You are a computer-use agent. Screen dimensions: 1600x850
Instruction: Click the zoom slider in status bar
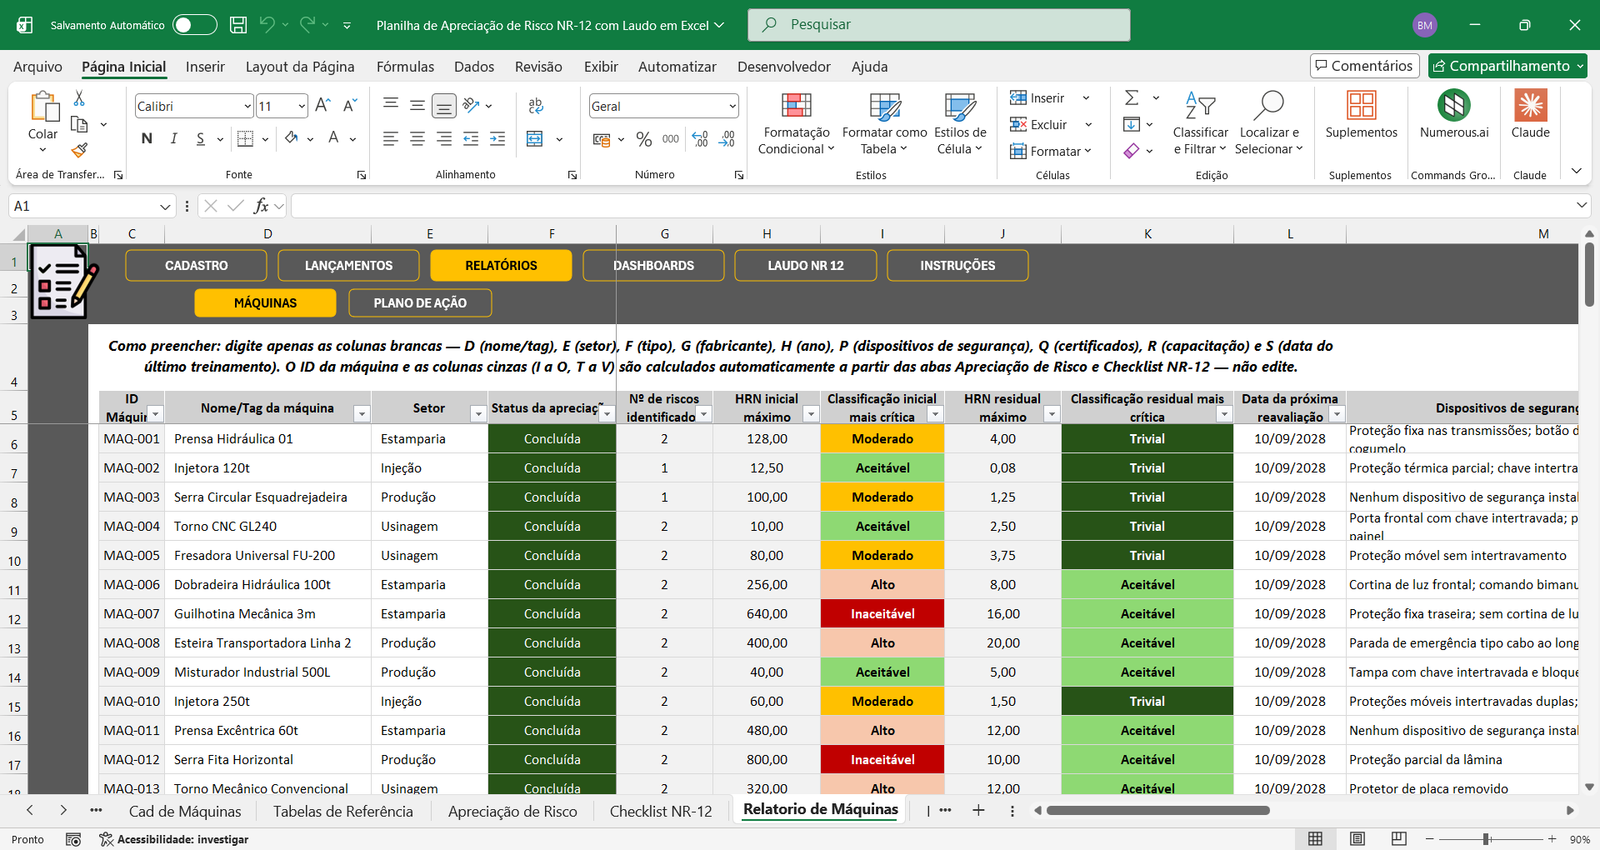click(1487, 839)
